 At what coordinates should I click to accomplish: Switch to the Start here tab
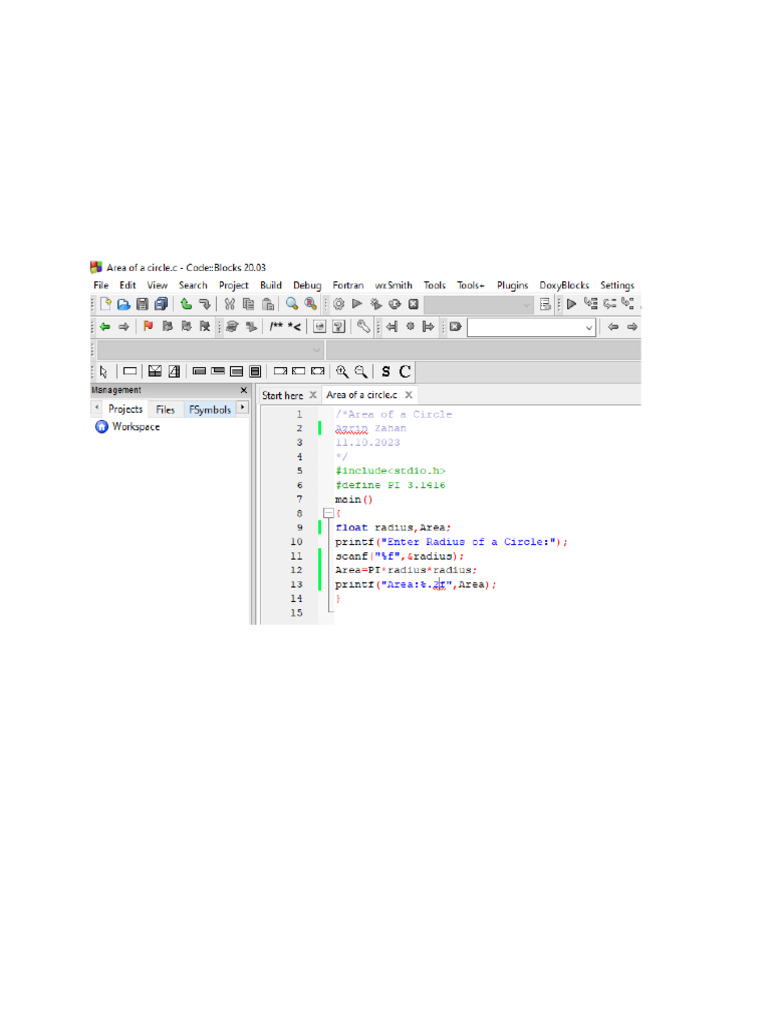click(282, 395)
